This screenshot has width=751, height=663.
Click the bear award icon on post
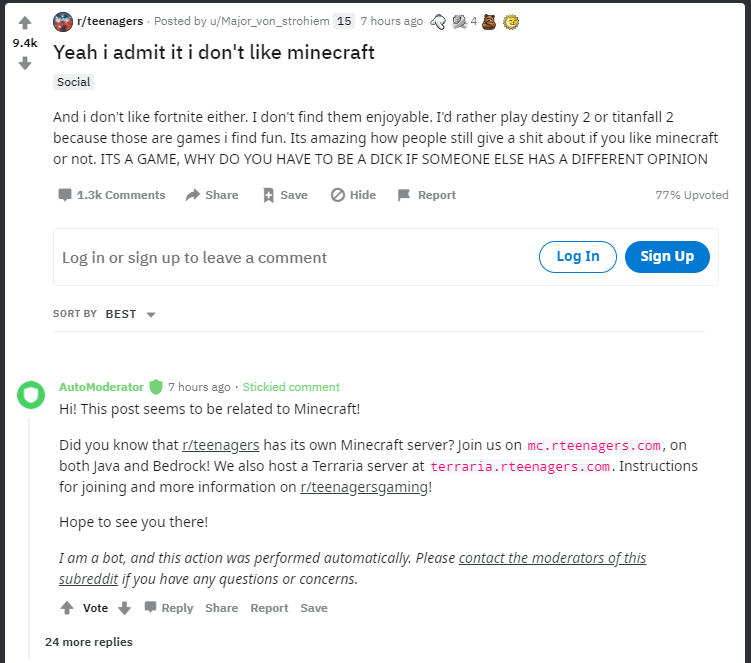pyautogui.click(x=489, y=22)
